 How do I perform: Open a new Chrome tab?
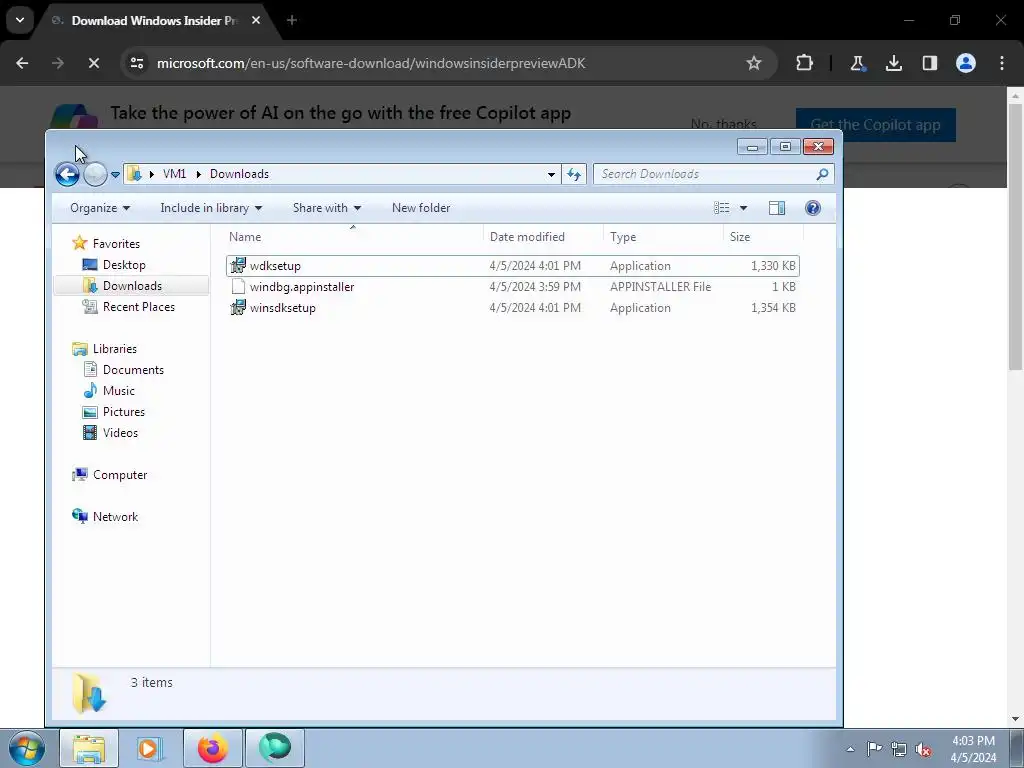click(x=292, y=20)
